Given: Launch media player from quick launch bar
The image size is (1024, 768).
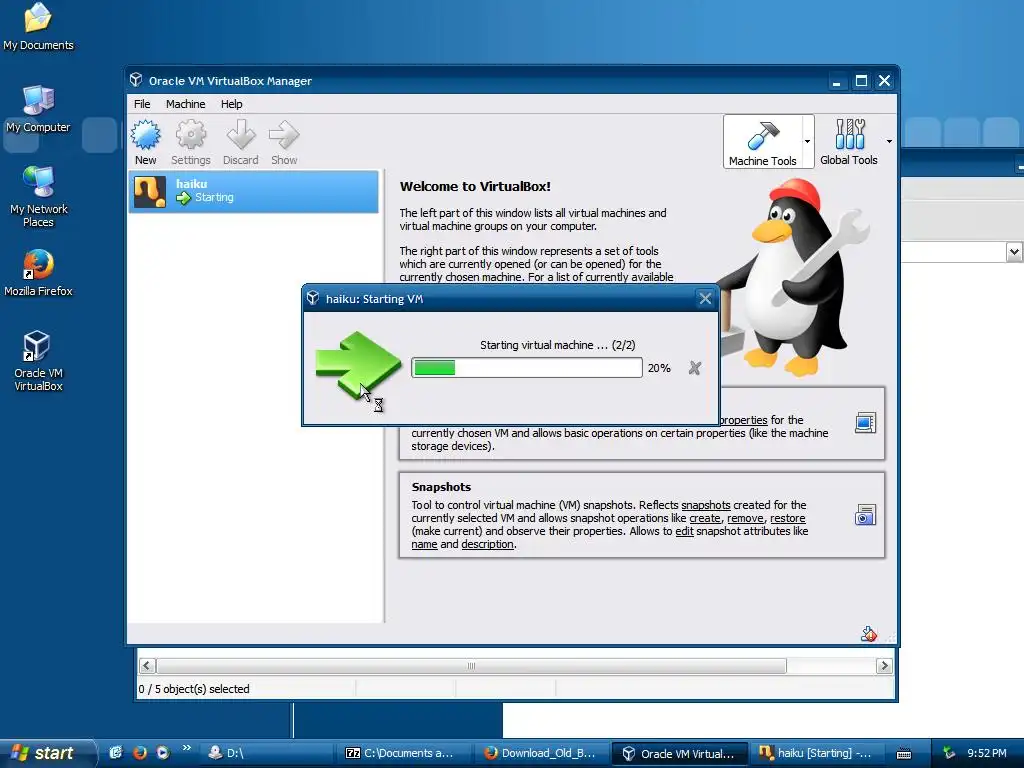Looking at the screenshot, I should 163,753.
